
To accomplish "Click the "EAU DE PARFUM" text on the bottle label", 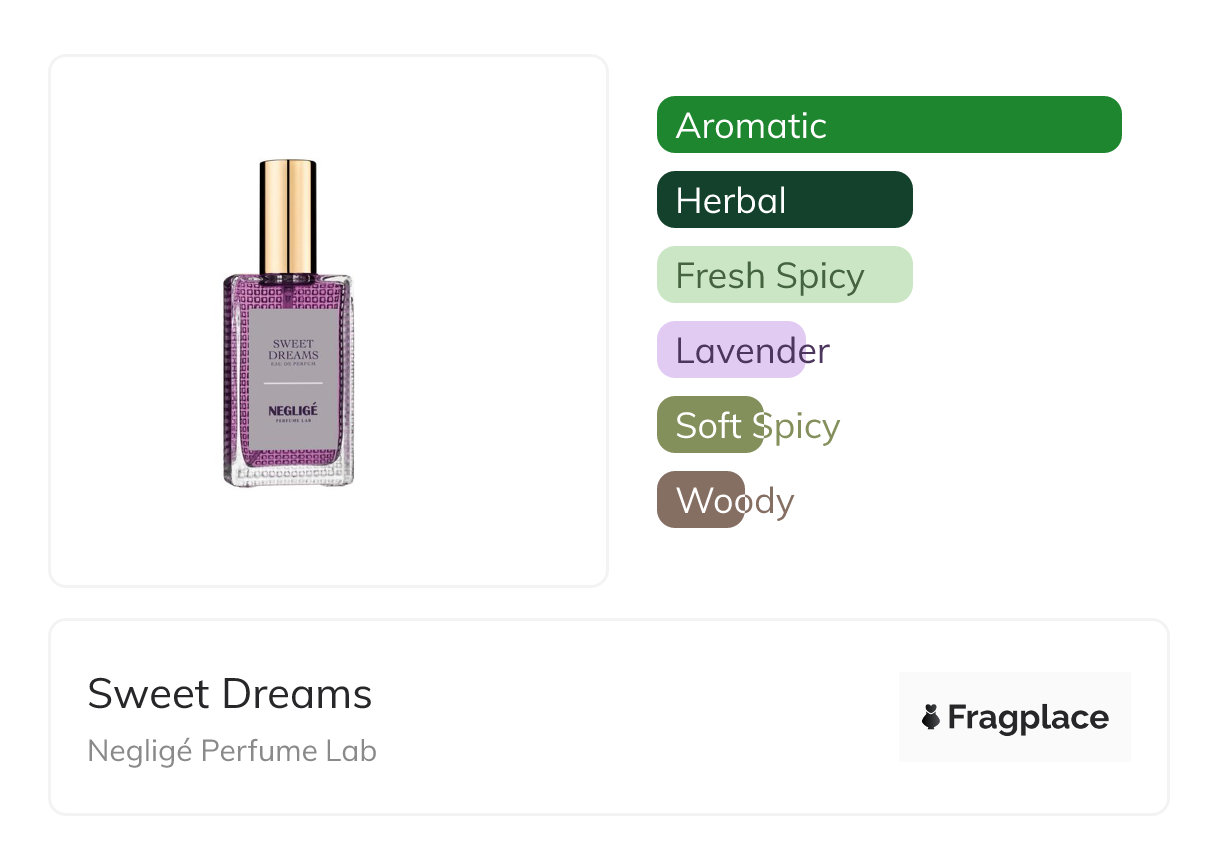I will (293, 364).
